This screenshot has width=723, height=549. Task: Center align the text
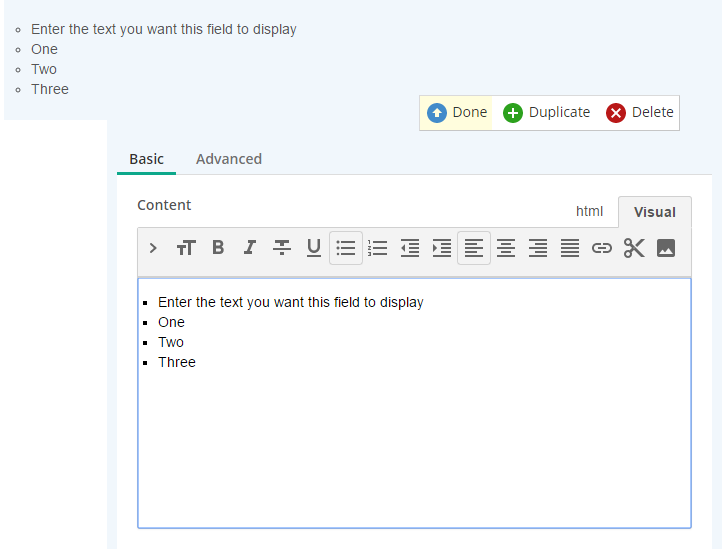click(506, 248)
